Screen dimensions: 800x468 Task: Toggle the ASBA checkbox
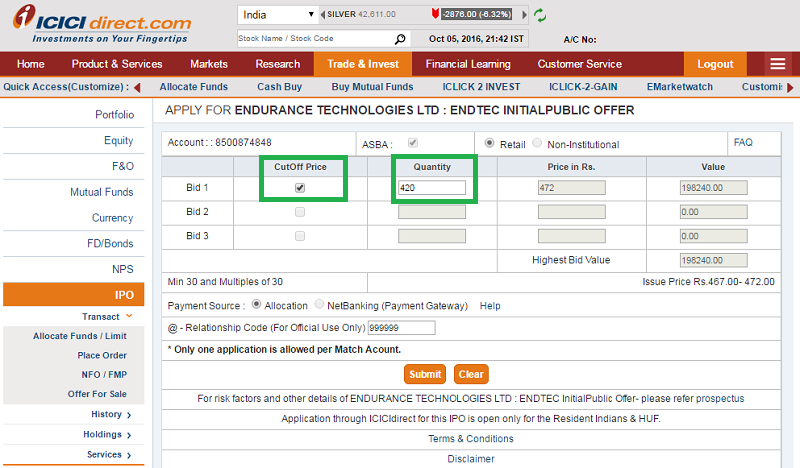[413, 143]
